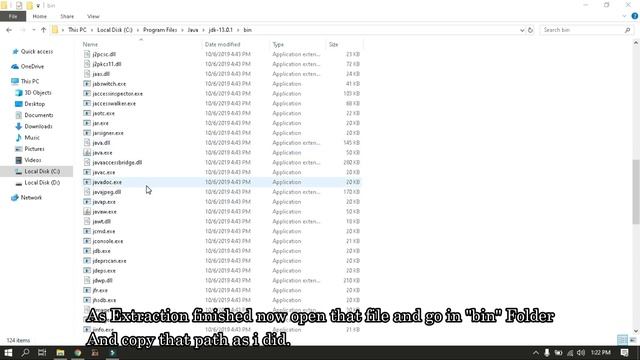Click the magnifier icon in search box
640x360 pixels.
tap(627, 30)
